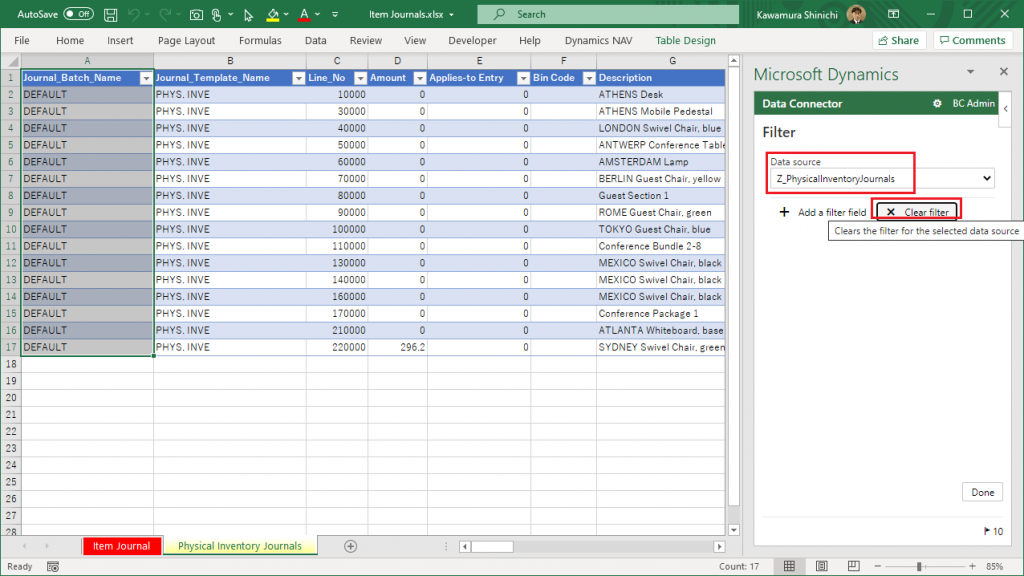Image resolution: width=1024 pixels, height=576 pixels.
Task: Click the Comments button
Action: [x=972, y=40]
